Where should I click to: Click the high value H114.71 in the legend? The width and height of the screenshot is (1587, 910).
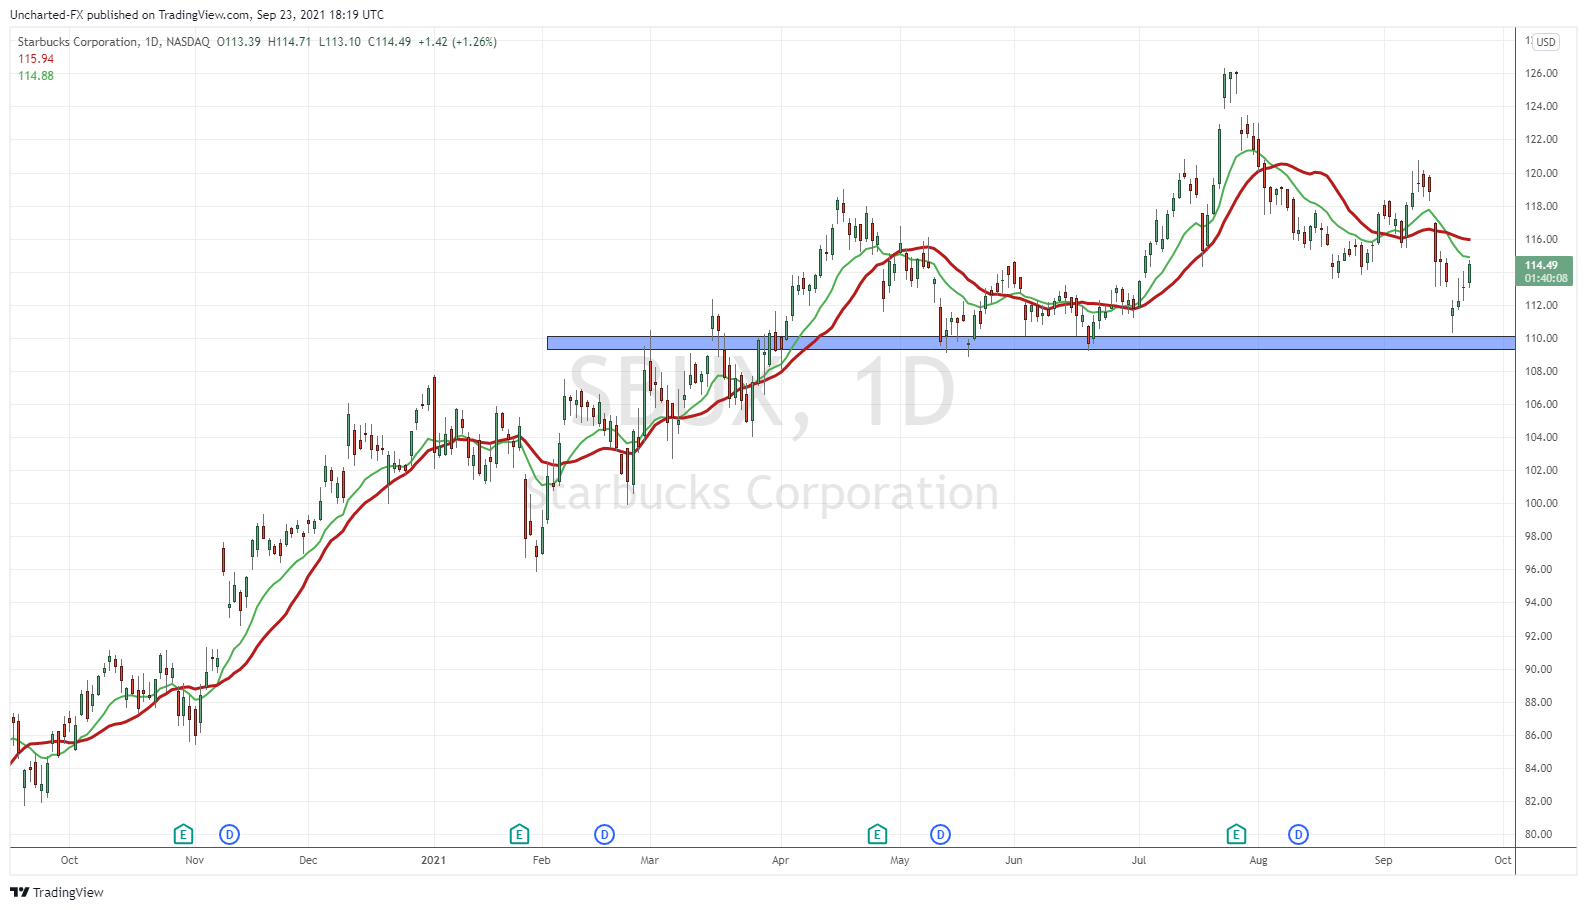point(290,42)
